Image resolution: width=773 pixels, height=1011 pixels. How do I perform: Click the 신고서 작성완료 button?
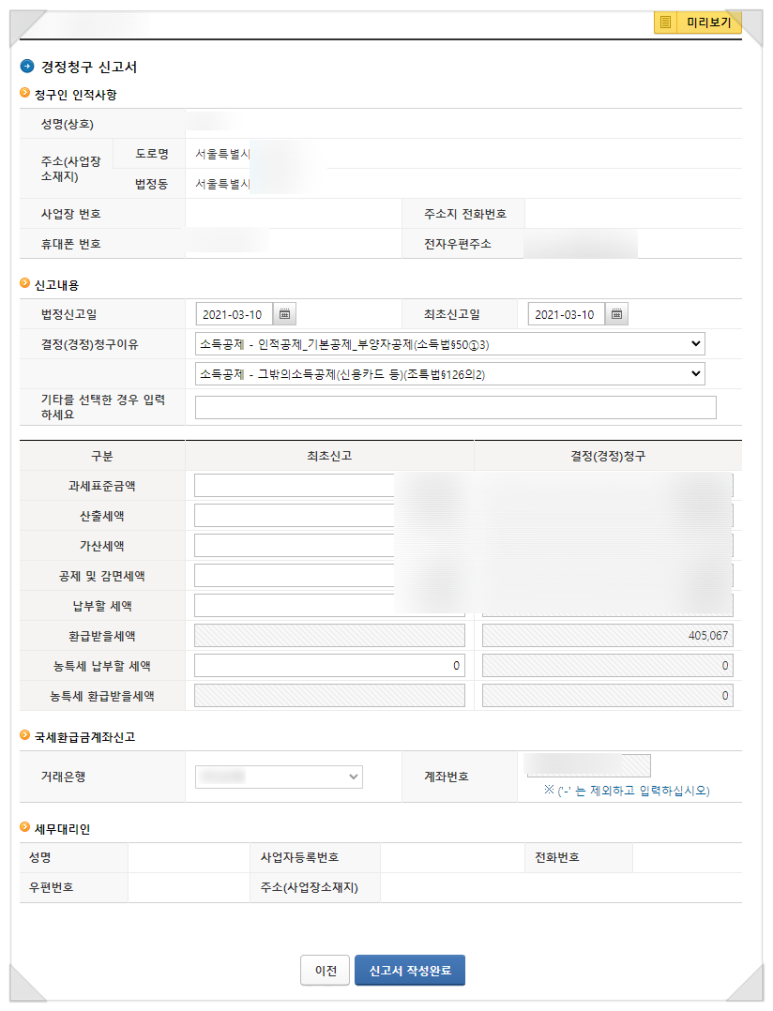(x=409, y=970)
